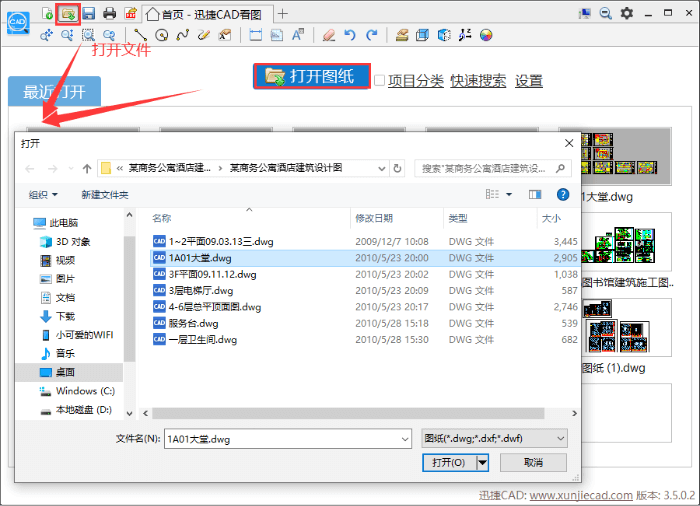This screenshot has width=700, height=506.
Task: Click the 3D box view icon
Action: click(x=422, y=35)
